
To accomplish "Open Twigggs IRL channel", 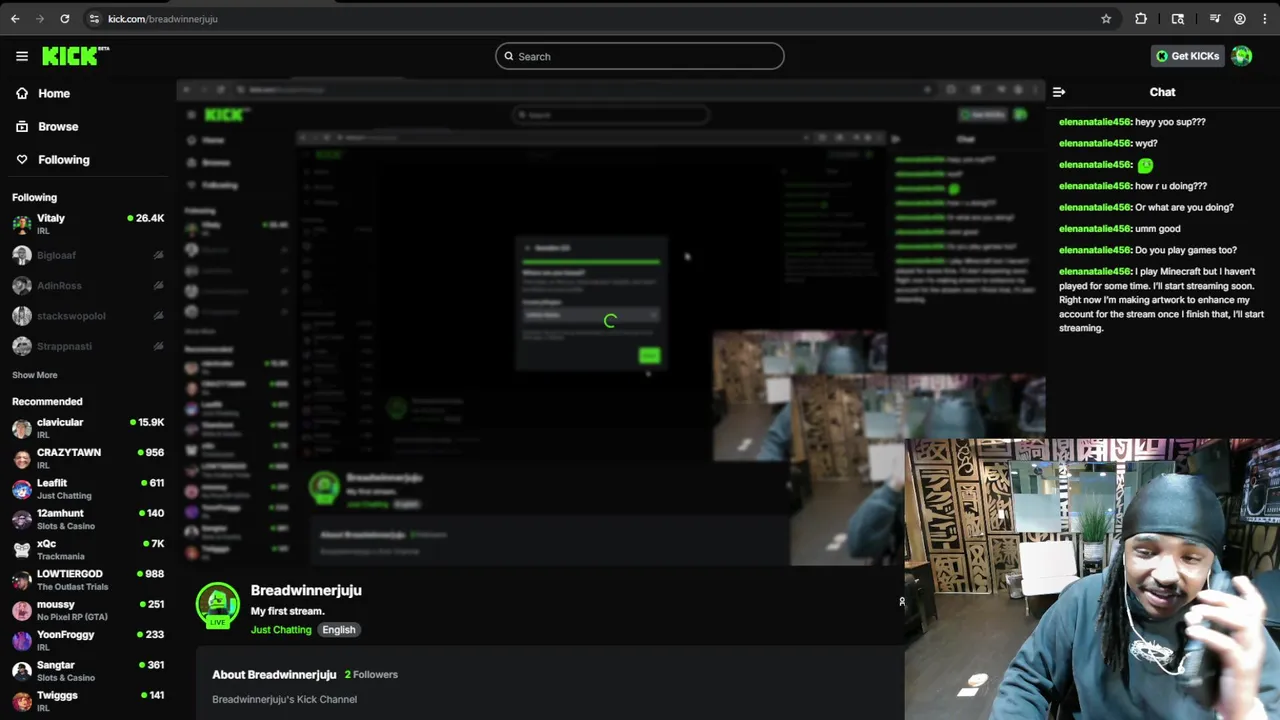I will coord(88,701).
